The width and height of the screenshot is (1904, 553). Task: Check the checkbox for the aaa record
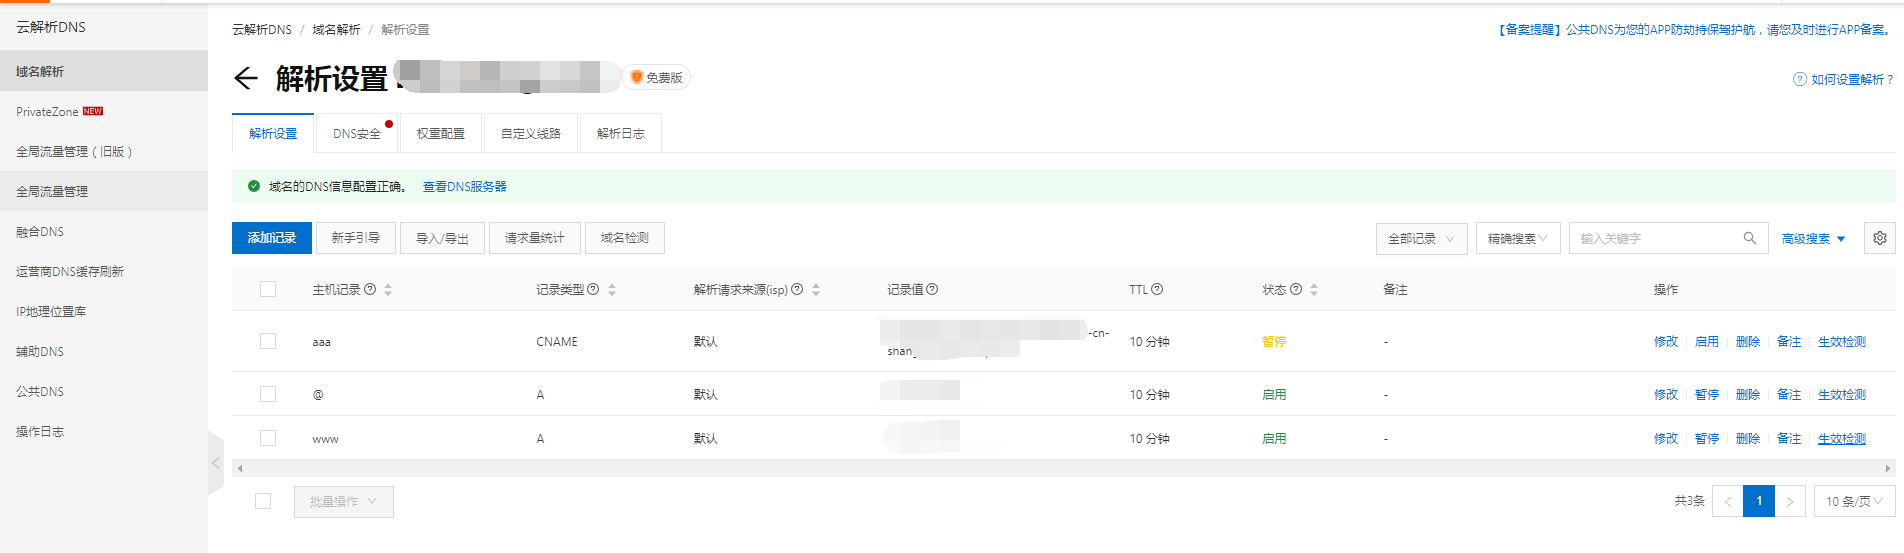(x=268, y=341)
